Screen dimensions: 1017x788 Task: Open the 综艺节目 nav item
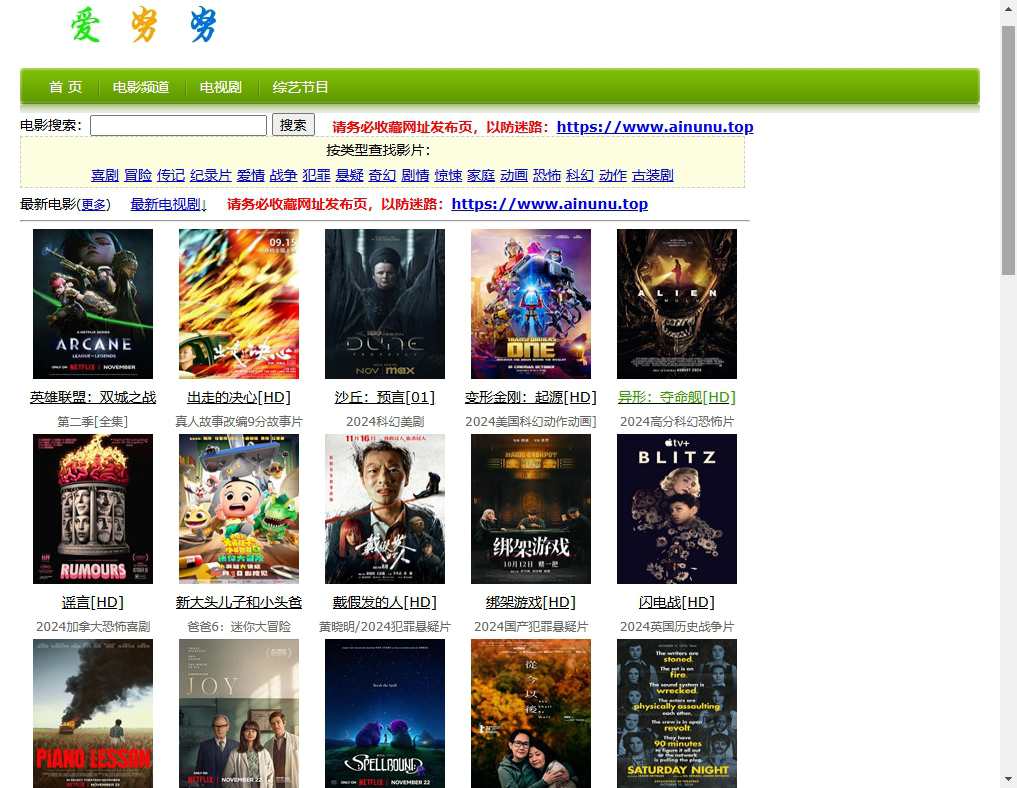point(300,87)
